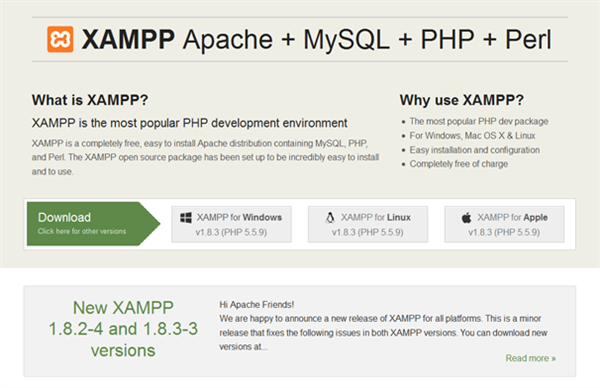Download XAMPP for Linux v1.8.3
The height and width of the screenshot is (388, 600).
pyautogui.click(x=368, y=224)
